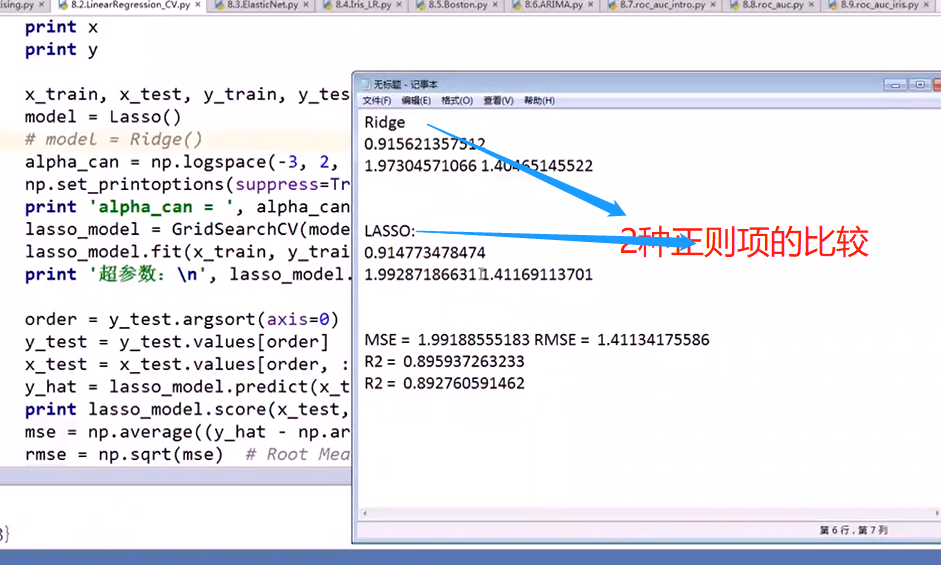
Task: Close the 8.7.roc_auc_intro.py tab
Action: 713,5
